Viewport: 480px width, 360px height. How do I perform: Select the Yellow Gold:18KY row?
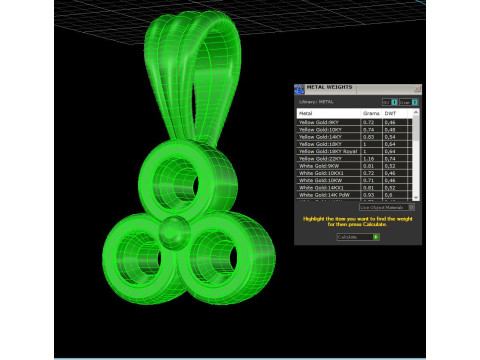(355, 144)
